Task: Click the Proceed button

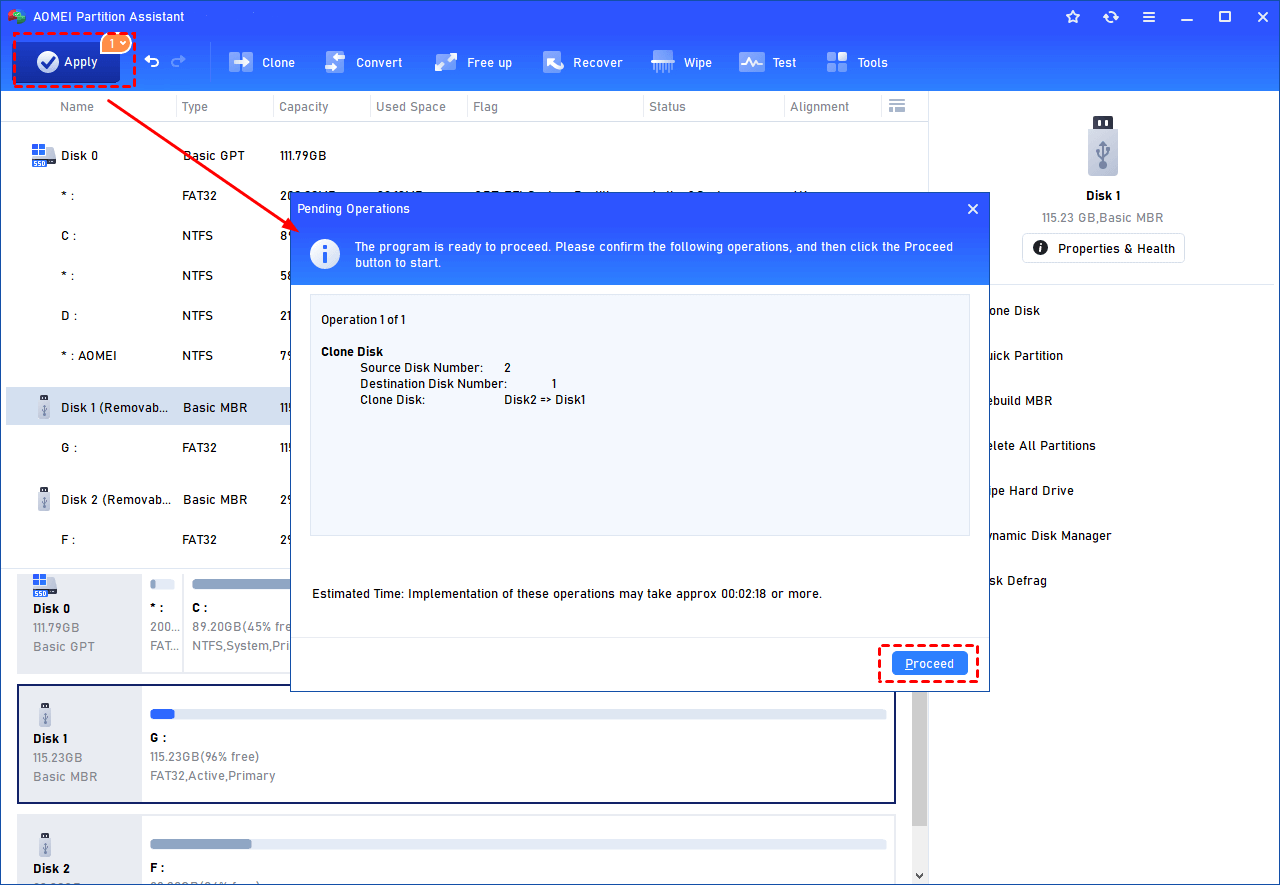Action: coord(929,663)
